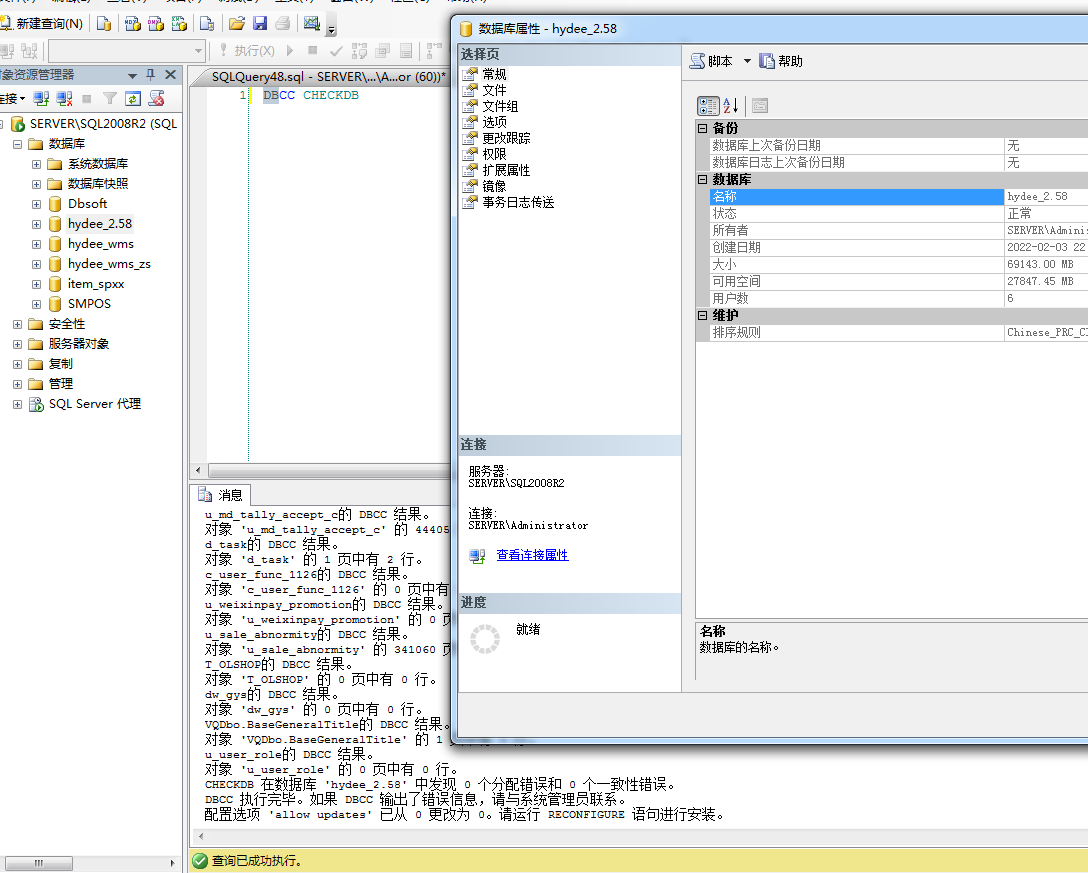Click the horizontal scrollbar below Object Explorer
Image resolution: width=1088 pixels, height=873 pixels.
(x=38, y=862)
